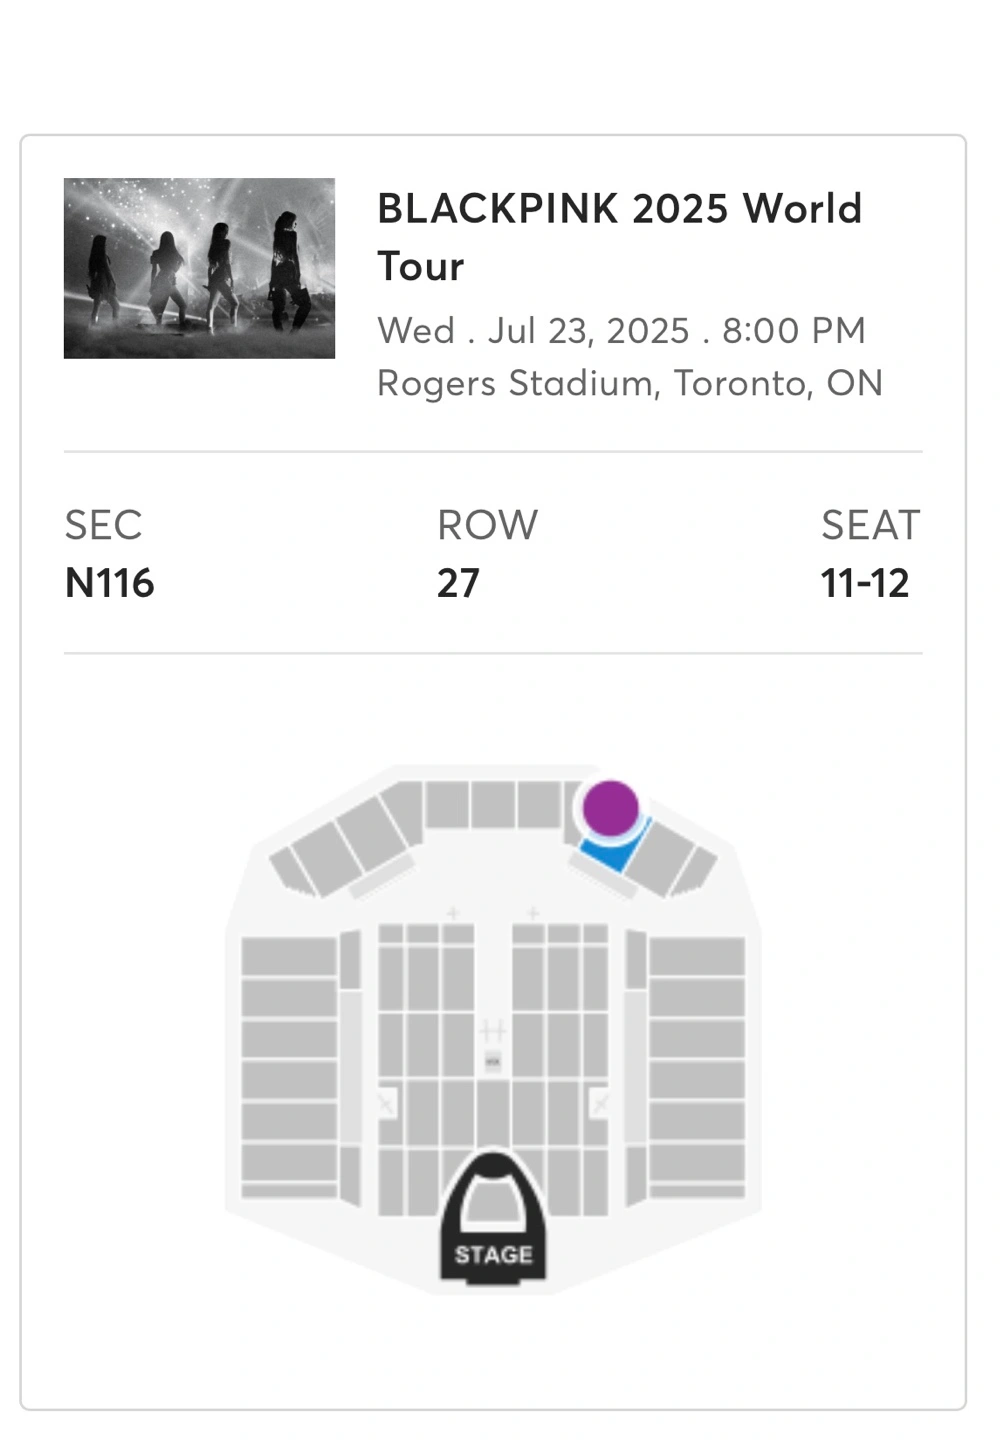Click the small mixing booth box mid-floor

pos(492,1061)
